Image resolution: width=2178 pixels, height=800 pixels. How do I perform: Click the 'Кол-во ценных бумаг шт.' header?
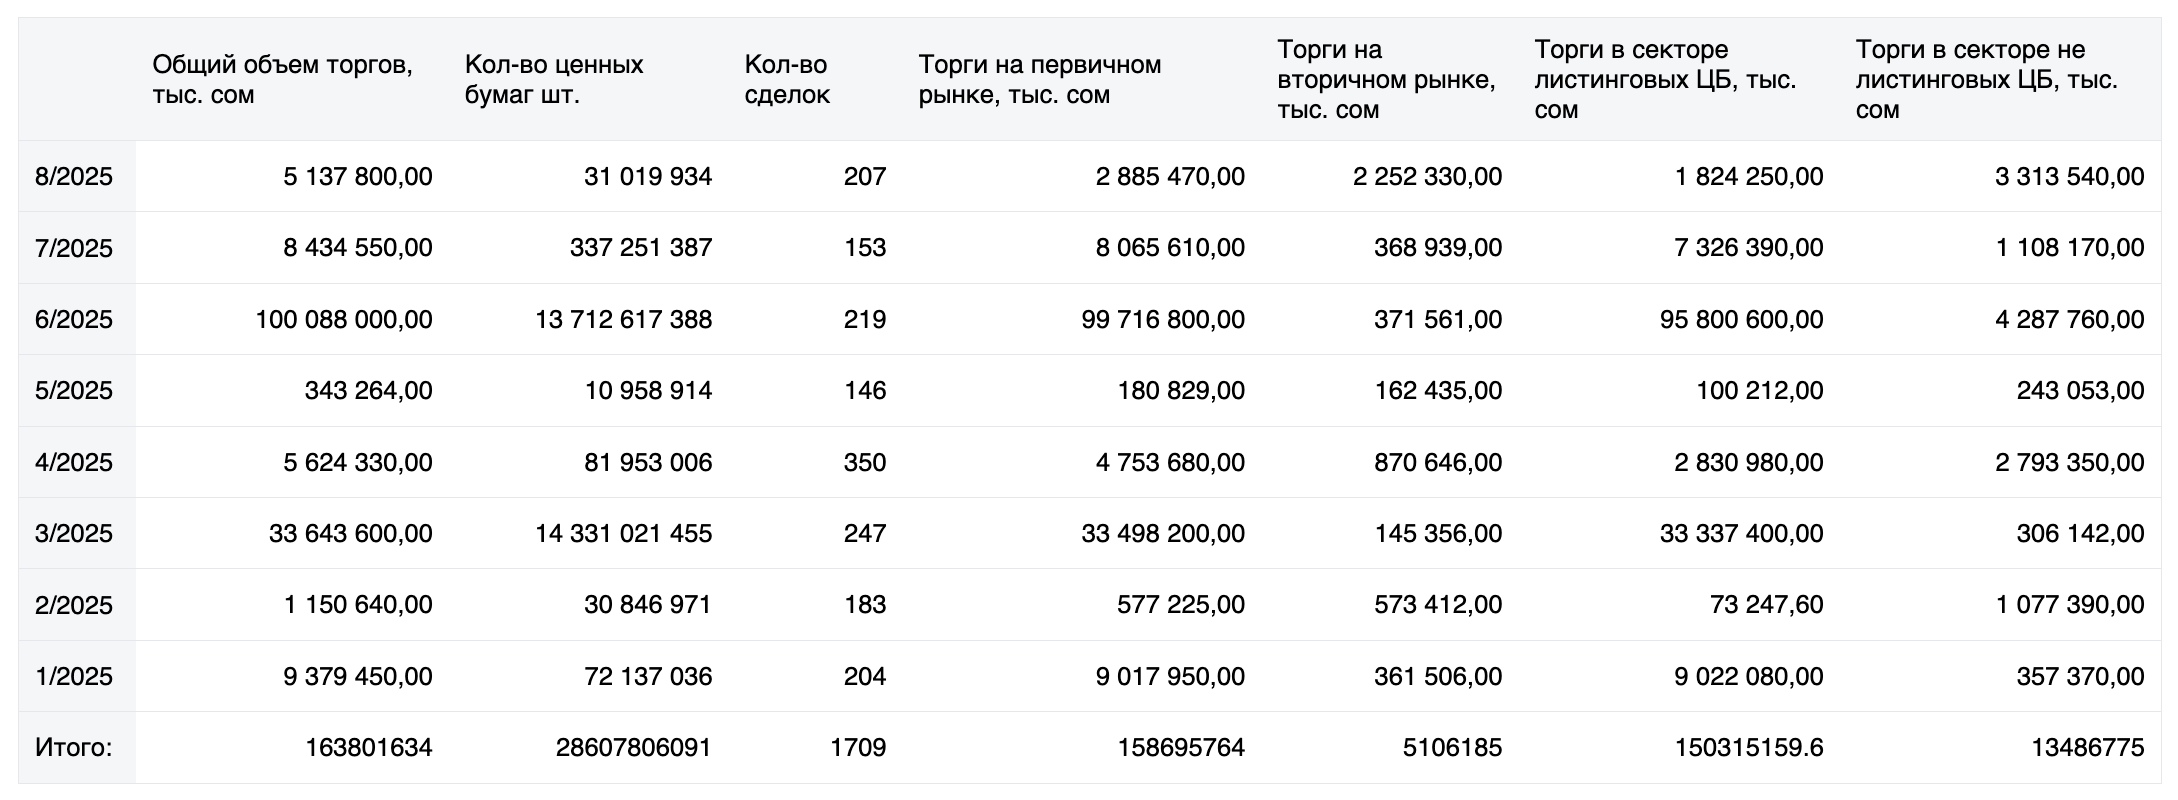pyautogui.click(x=554, y=80)
